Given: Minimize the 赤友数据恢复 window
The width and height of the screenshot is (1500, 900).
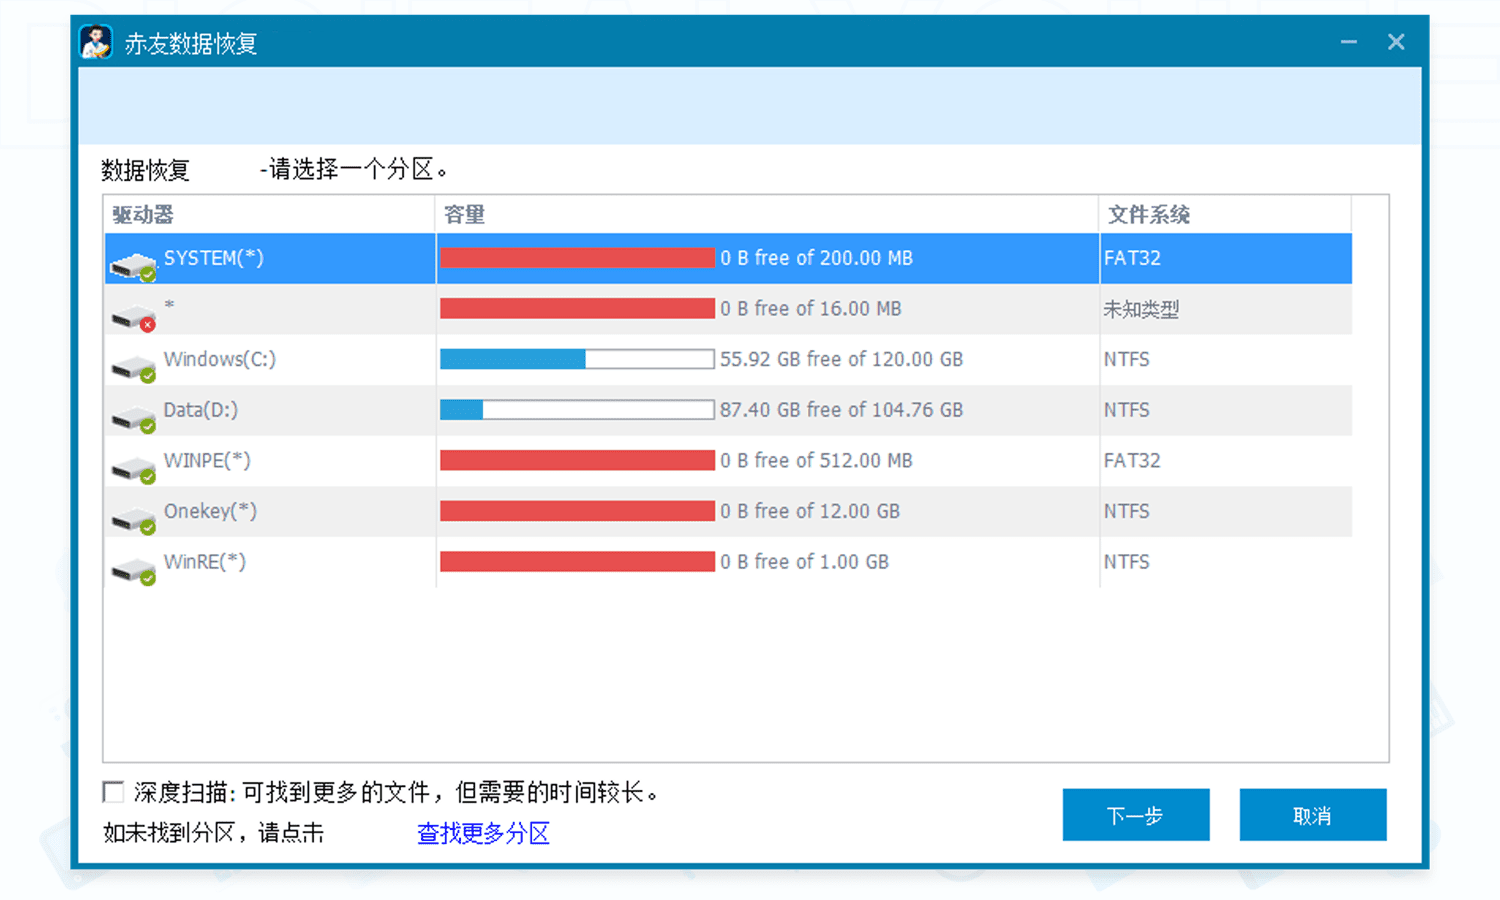Looking at the screenshot, I should click(x=1349, y=42).
